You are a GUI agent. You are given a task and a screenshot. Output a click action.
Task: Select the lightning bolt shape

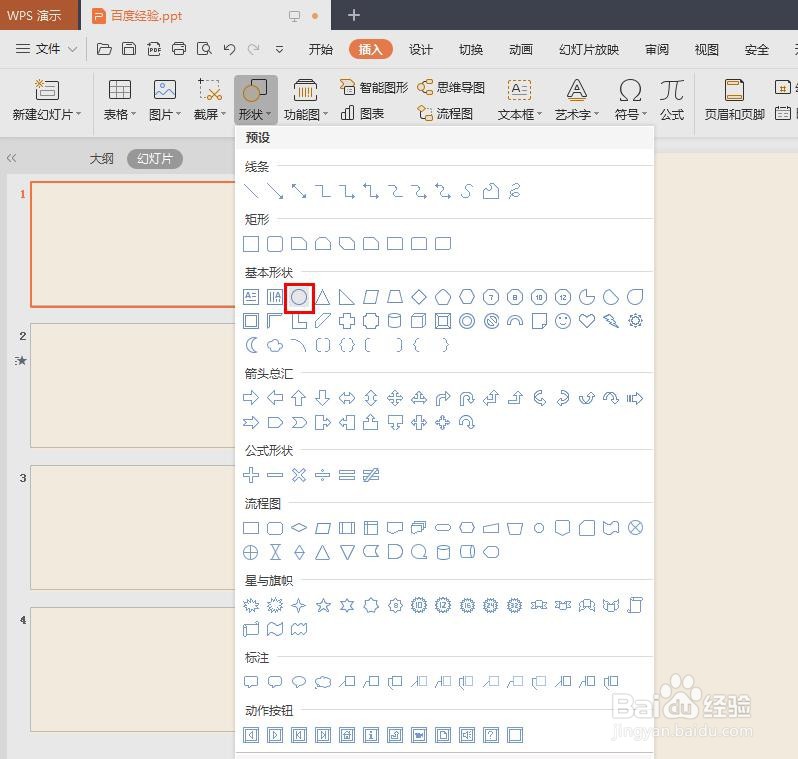tap(611, 321)
